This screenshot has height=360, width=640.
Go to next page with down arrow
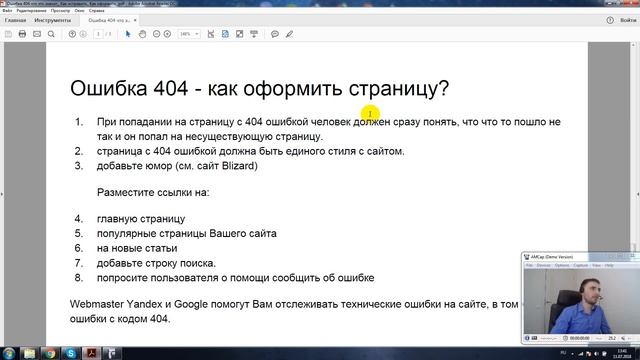point(83,34)
